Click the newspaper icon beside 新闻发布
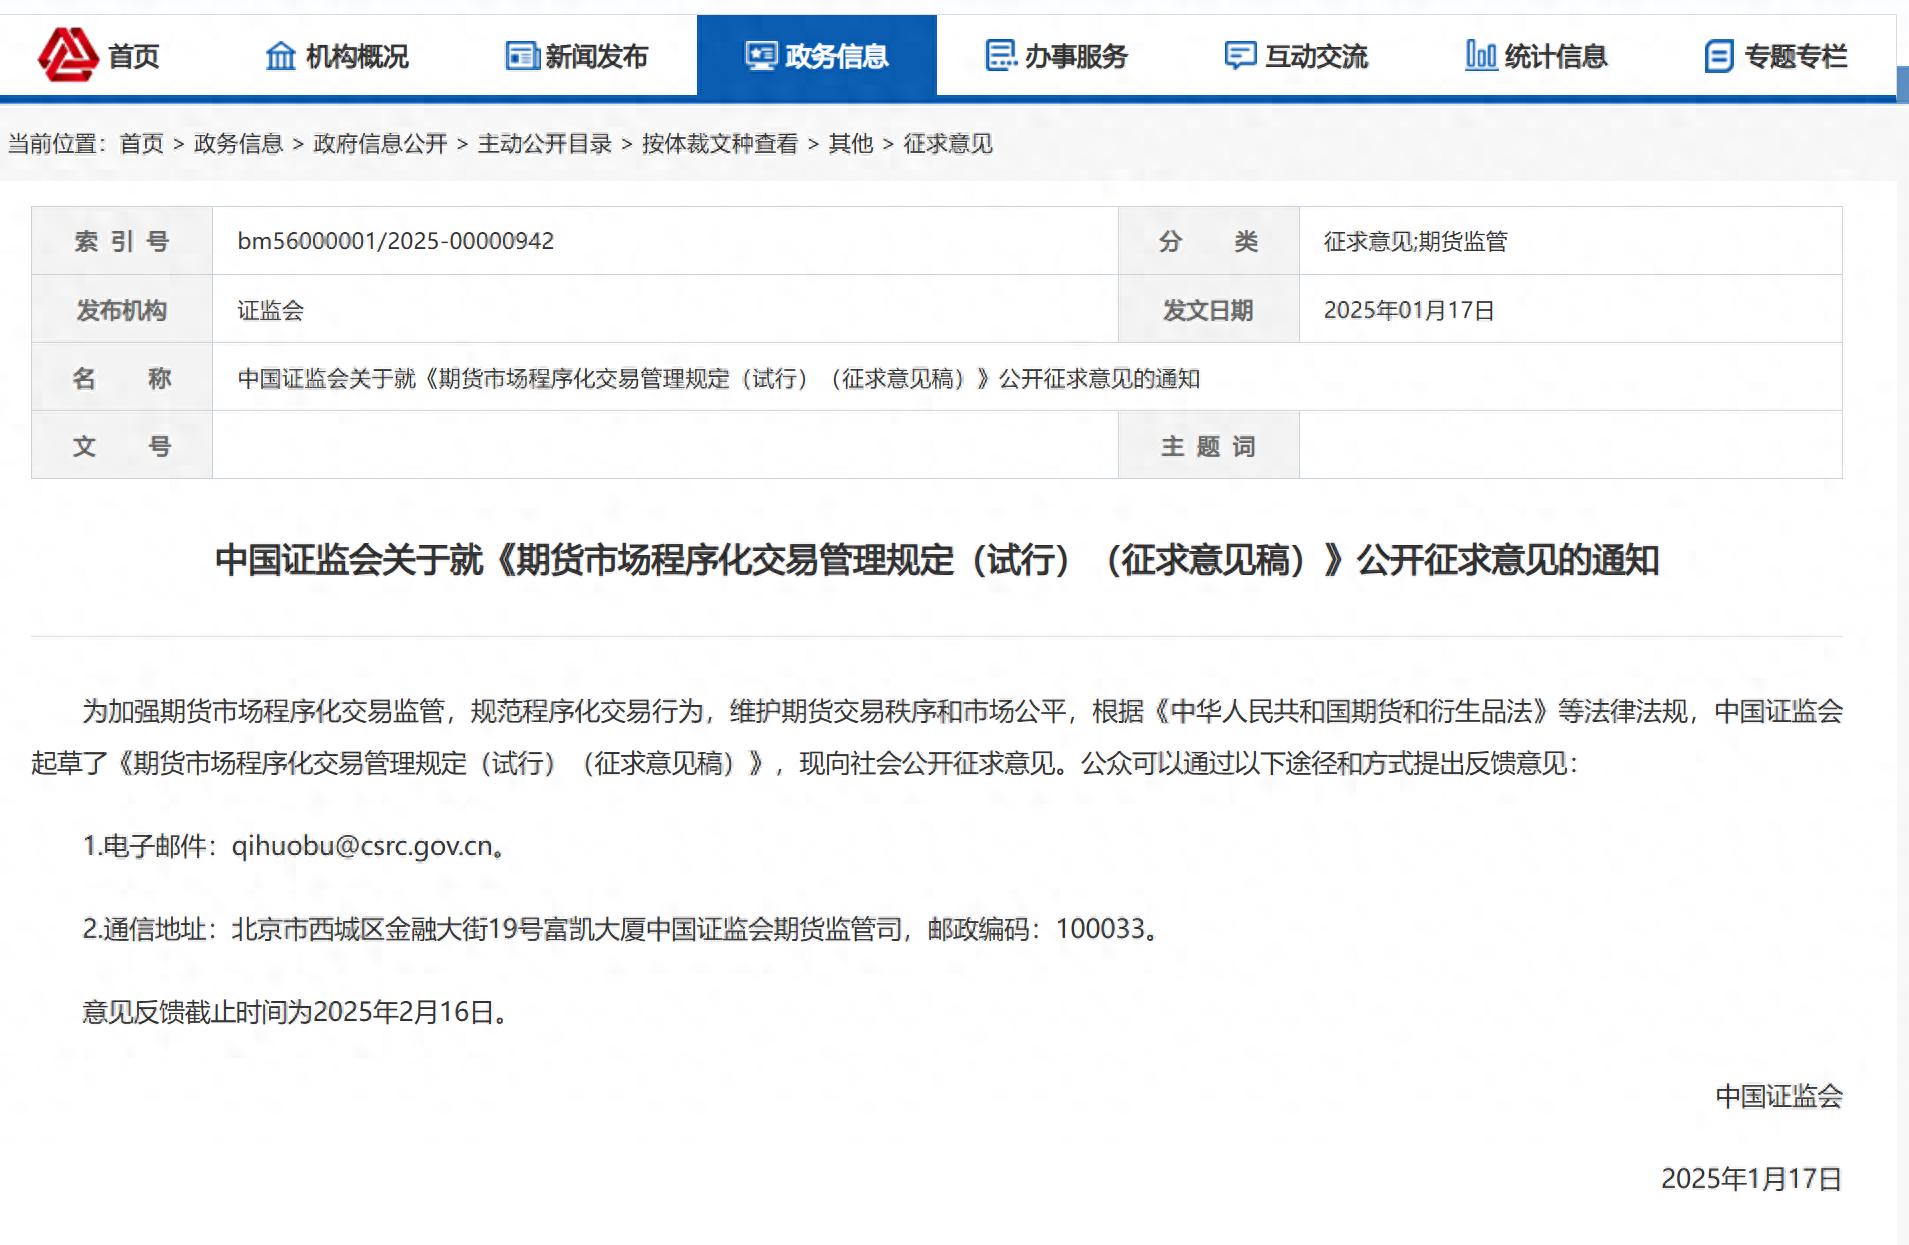Viewport: 1909px width, 1245px height. (523, 56)
